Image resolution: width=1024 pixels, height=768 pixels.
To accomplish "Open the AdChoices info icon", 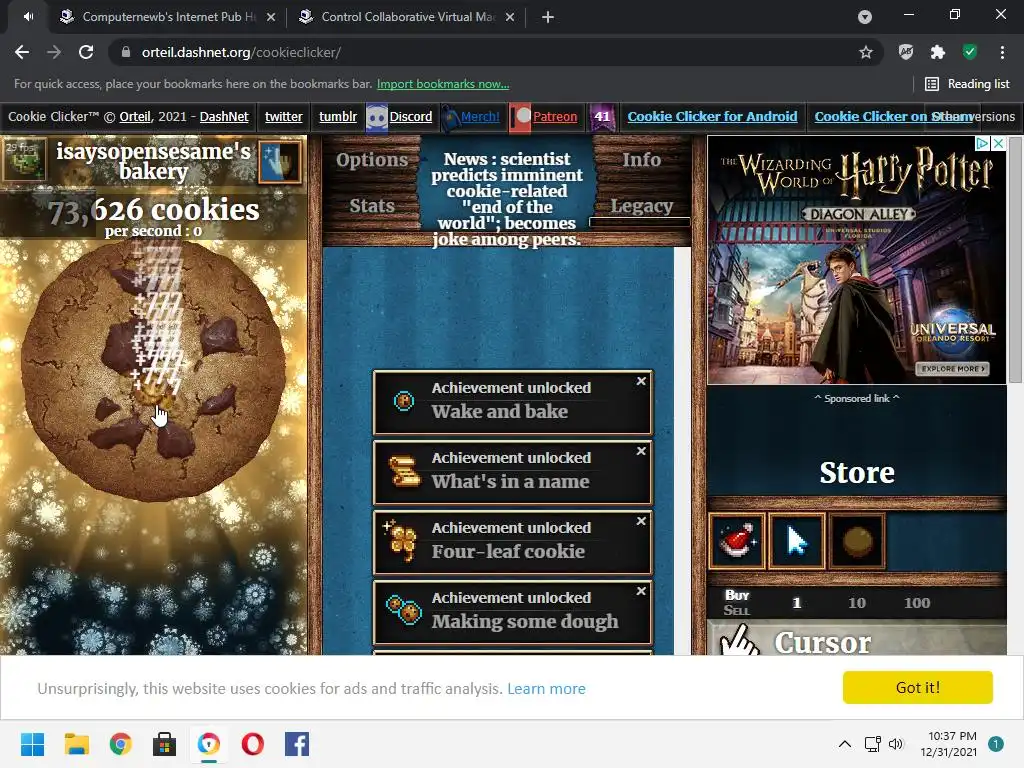I will coord(982,144).
